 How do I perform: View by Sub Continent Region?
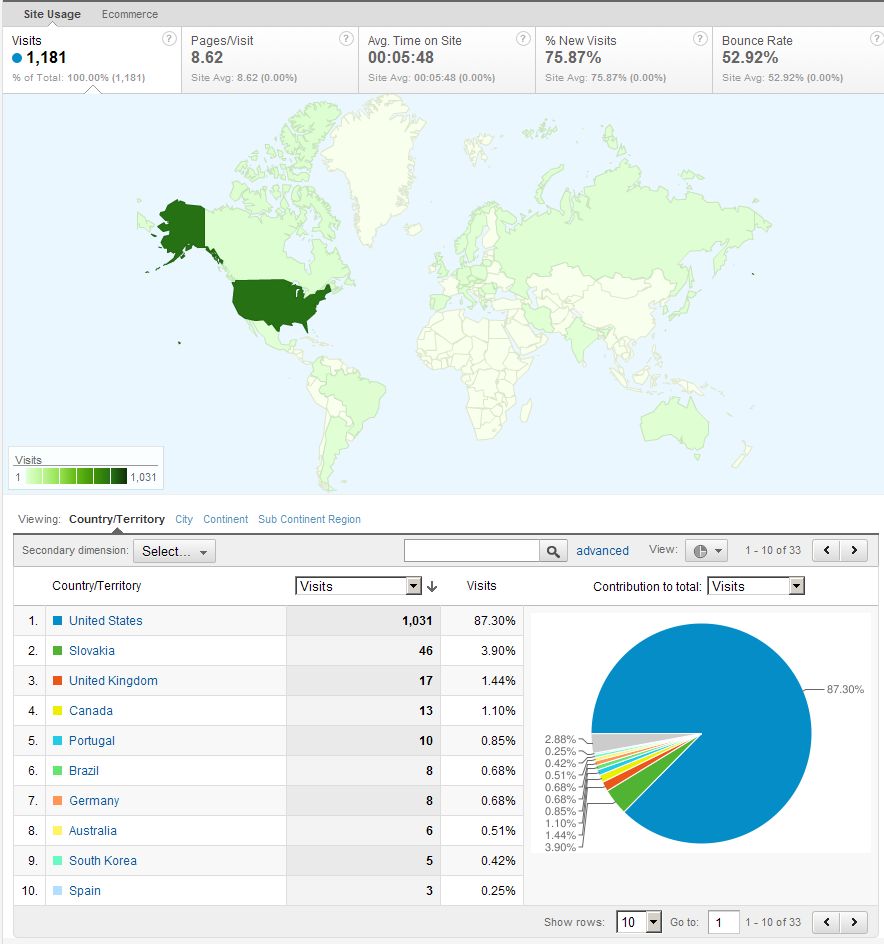click(x=309, y=519)
